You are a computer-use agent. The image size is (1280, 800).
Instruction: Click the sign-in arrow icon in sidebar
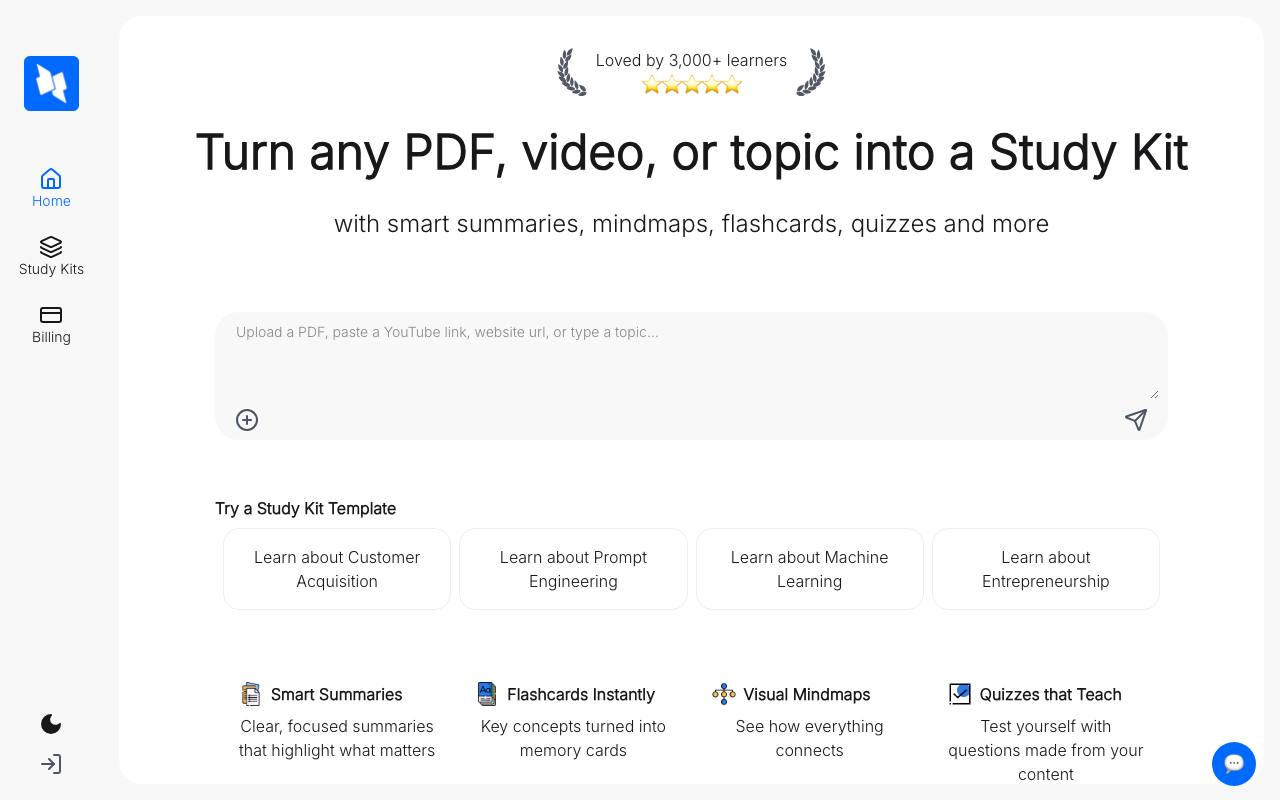(x=51, y=764)
